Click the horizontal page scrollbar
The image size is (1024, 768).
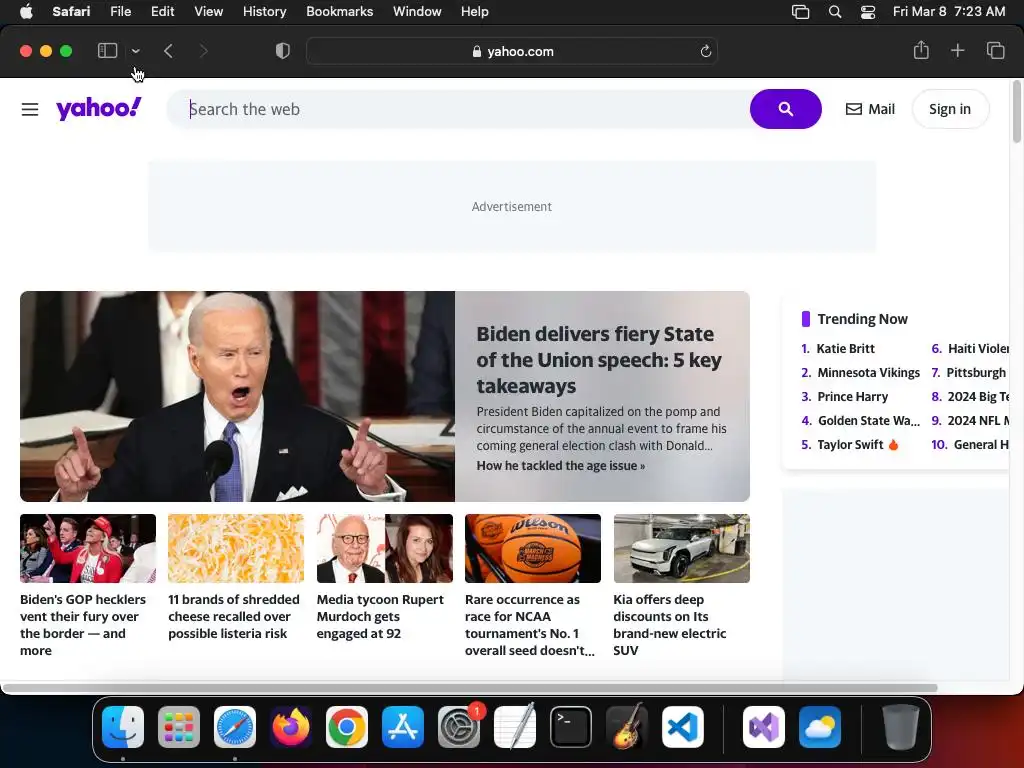click(x=470, y=688)
